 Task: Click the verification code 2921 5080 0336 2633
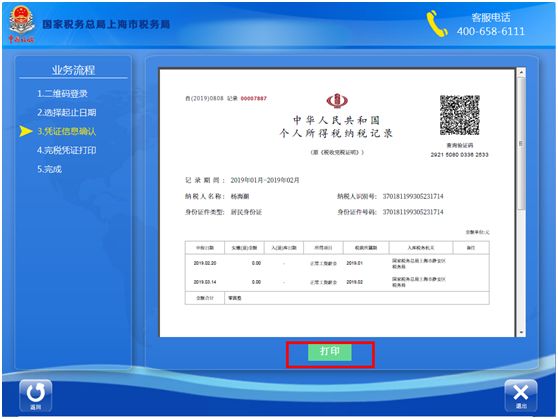coord(459,154)
